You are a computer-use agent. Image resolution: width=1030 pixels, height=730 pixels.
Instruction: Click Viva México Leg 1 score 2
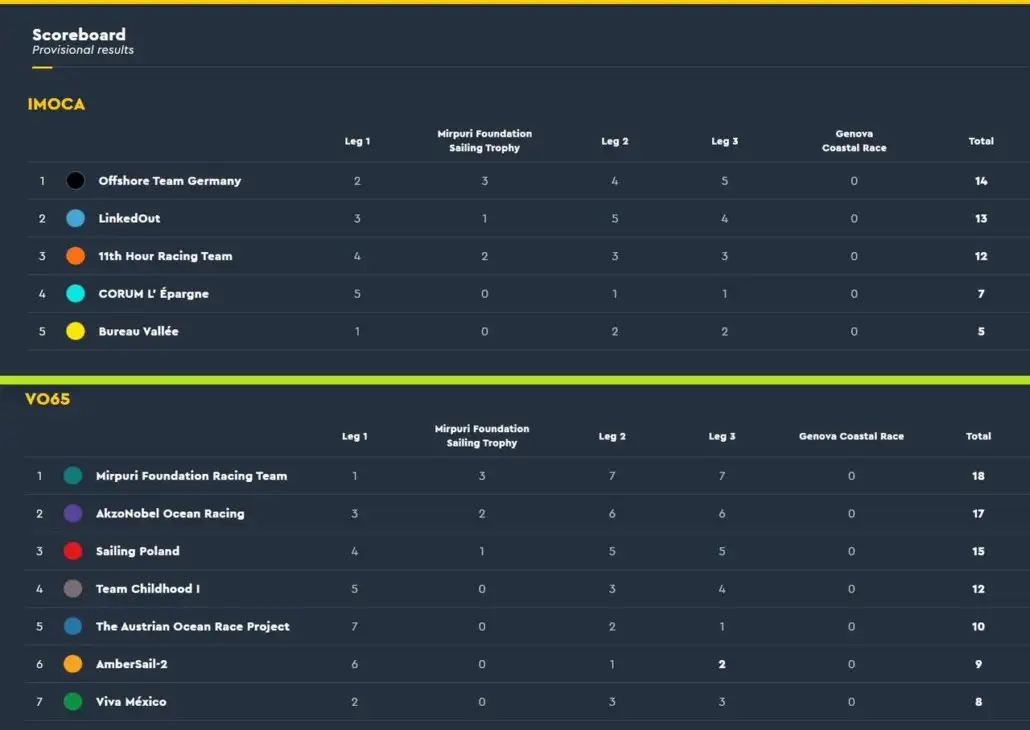tap(355, 702)
